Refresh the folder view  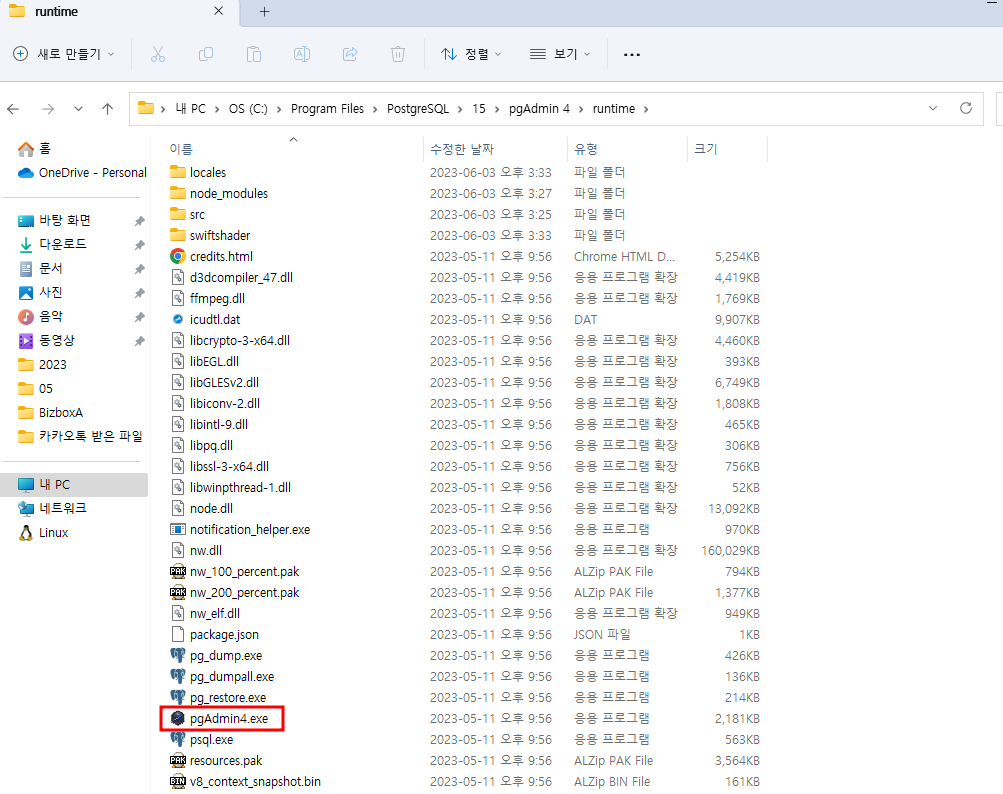tap(966, 108)
